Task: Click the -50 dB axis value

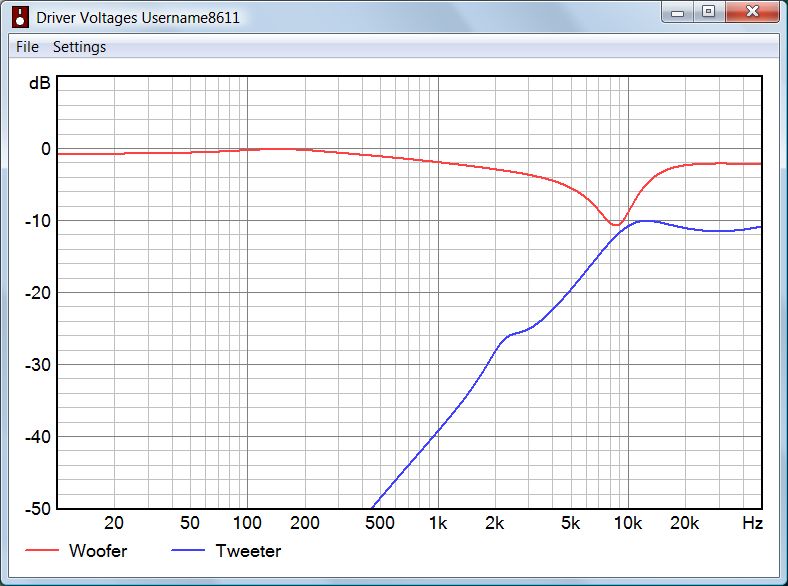Action: [x=38, y=508]
